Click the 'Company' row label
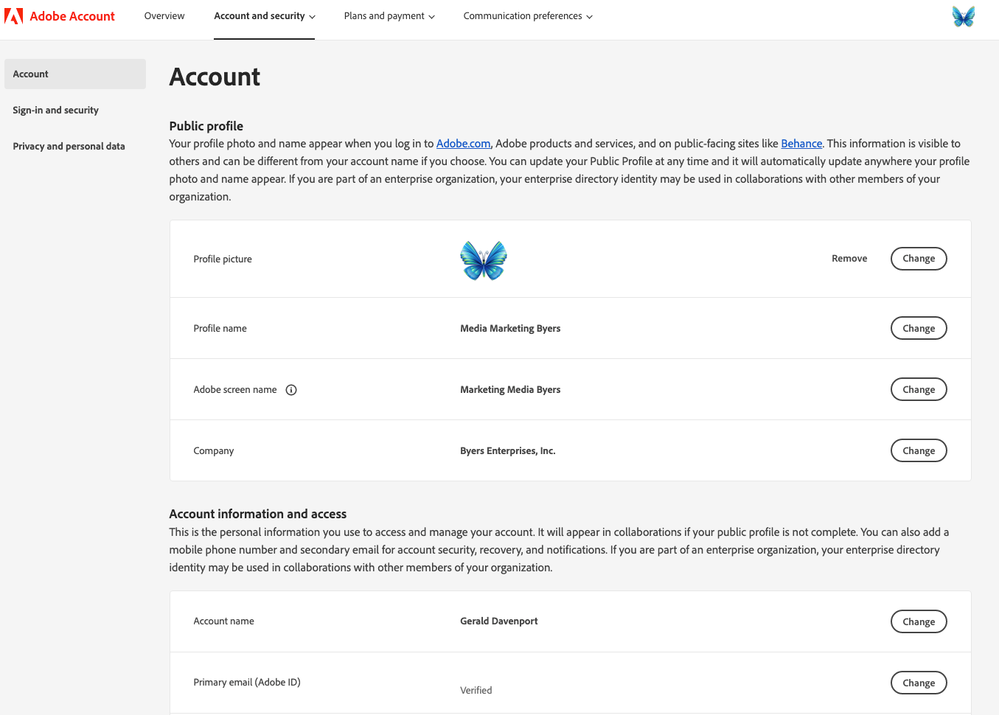Image resolution: width=999 pixels, height=715 pixels. tap(213, 451)
